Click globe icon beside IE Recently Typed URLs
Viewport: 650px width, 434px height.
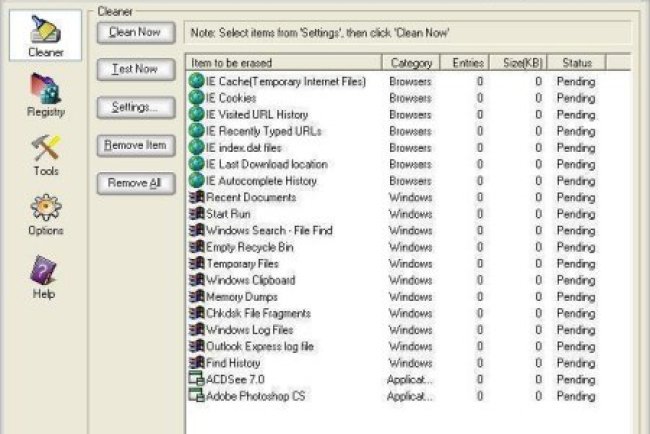(196, 131)
